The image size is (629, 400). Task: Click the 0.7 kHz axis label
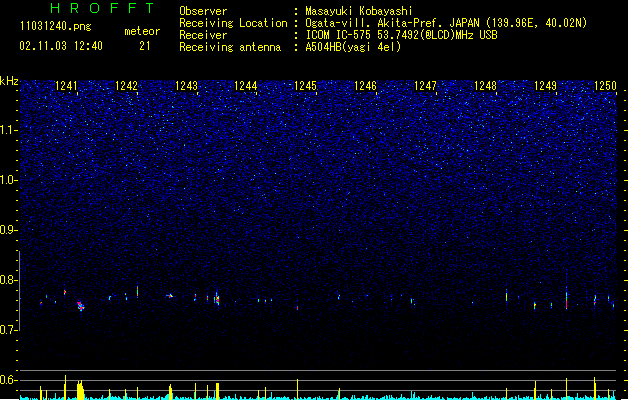point(9,330)
